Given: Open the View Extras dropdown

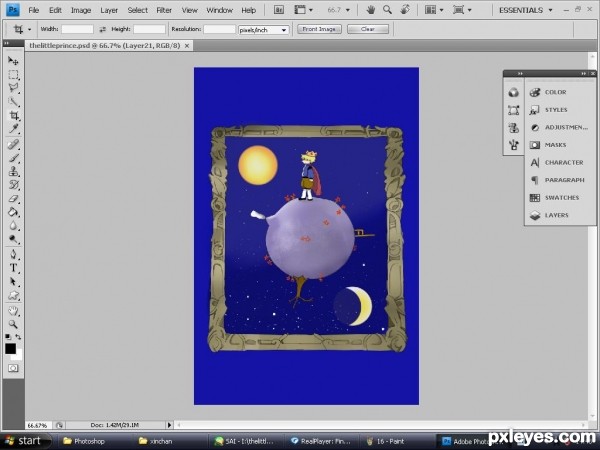Looking at the screenshot, I should tap(303, 10).
